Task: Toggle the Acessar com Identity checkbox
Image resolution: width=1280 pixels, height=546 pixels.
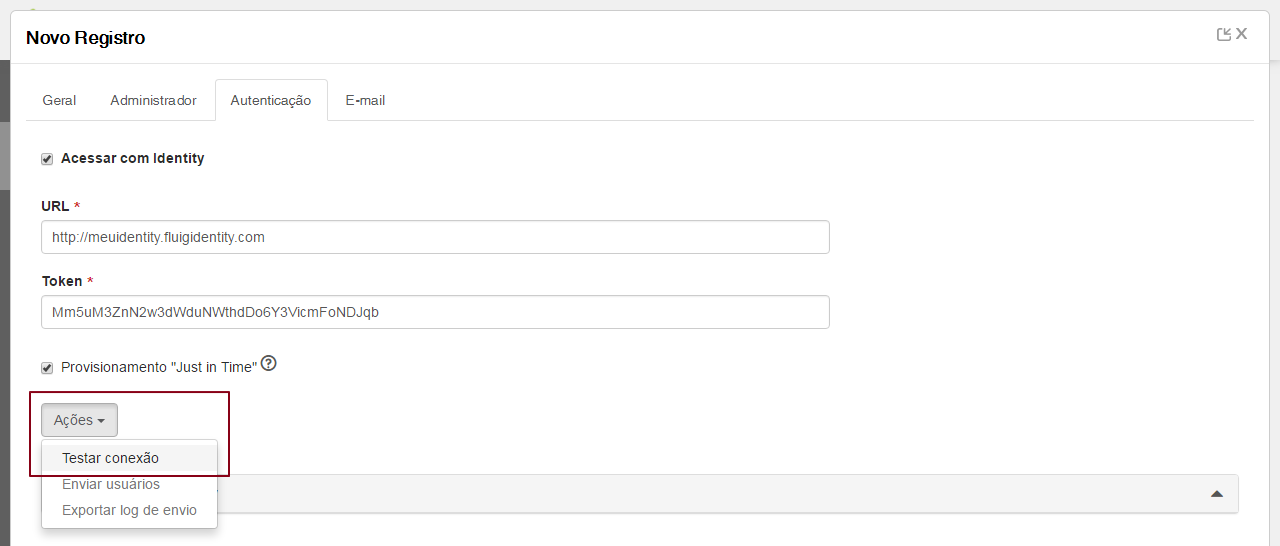Action: [47, 159]
